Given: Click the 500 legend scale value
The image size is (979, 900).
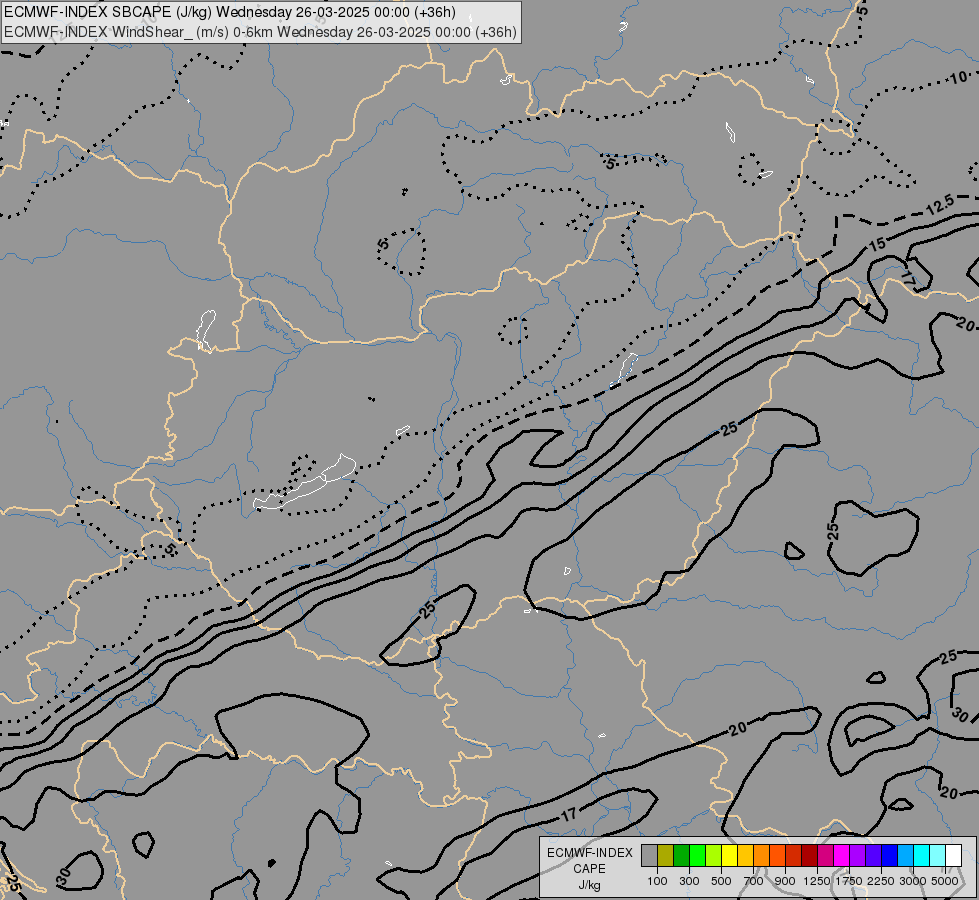Looking at the screenshot, I should [x=721, y=881].
